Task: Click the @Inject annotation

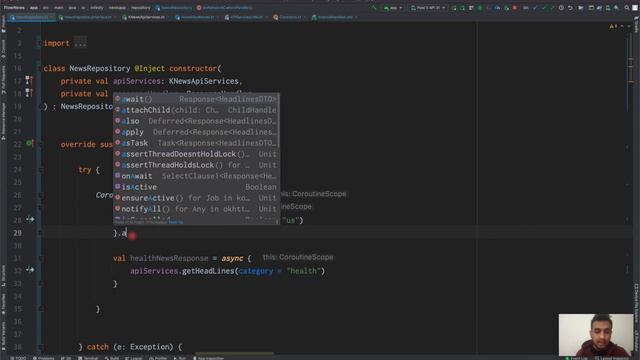Action: point(149,69)
